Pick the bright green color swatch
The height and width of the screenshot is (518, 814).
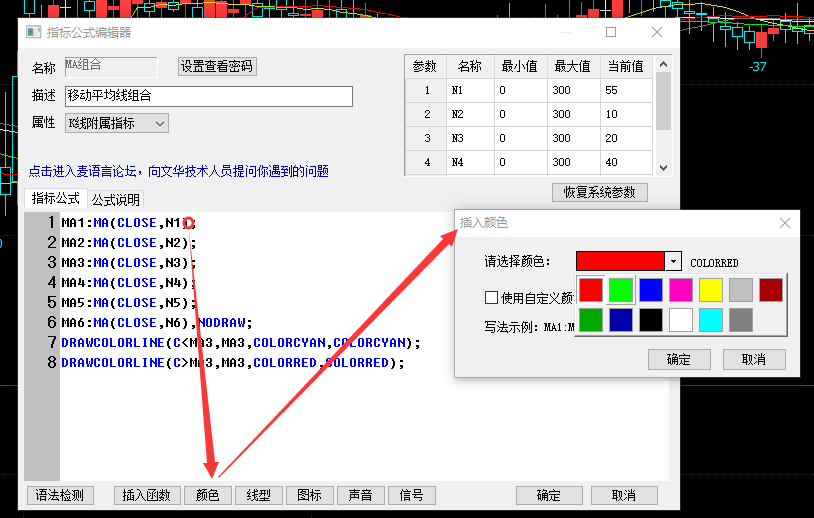[x=621, y=290]
